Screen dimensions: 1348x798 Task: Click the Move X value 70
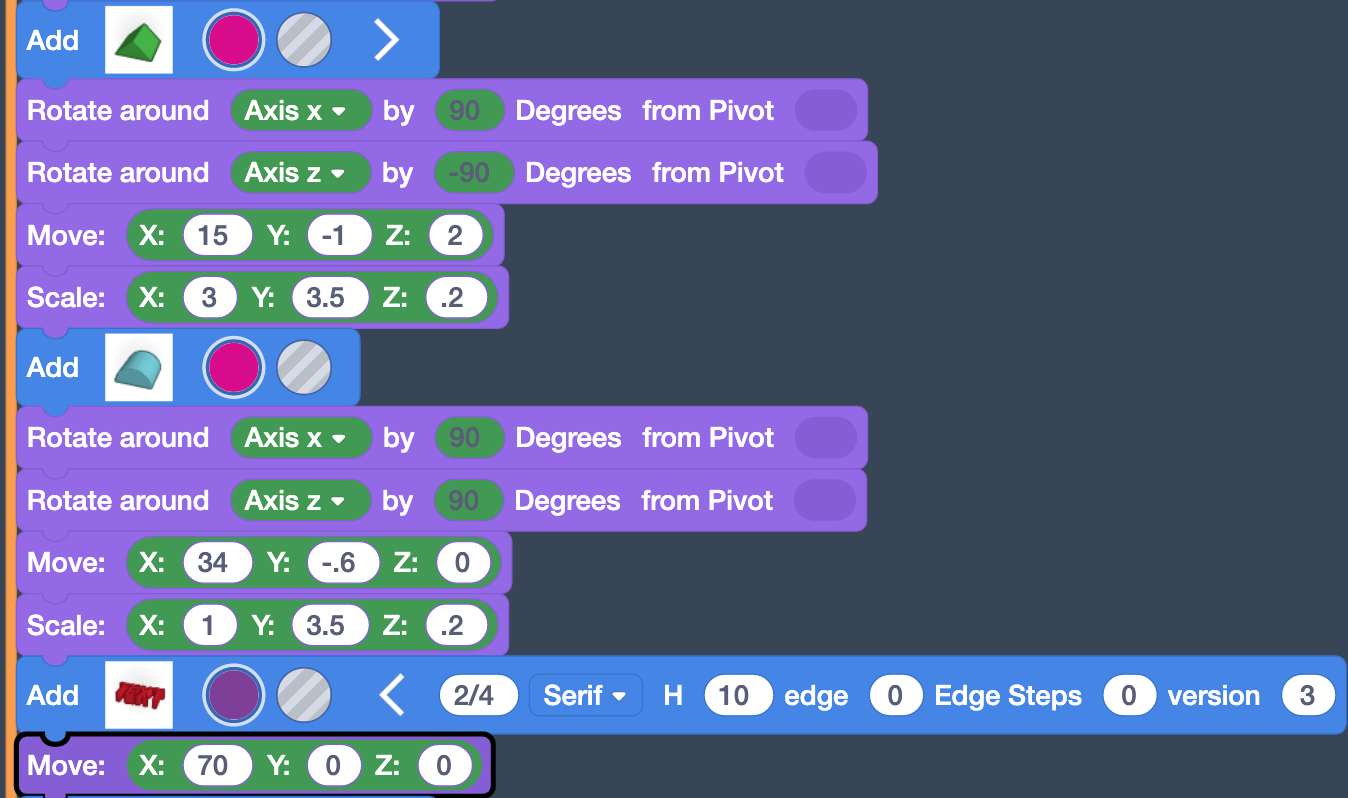[212, 766]
